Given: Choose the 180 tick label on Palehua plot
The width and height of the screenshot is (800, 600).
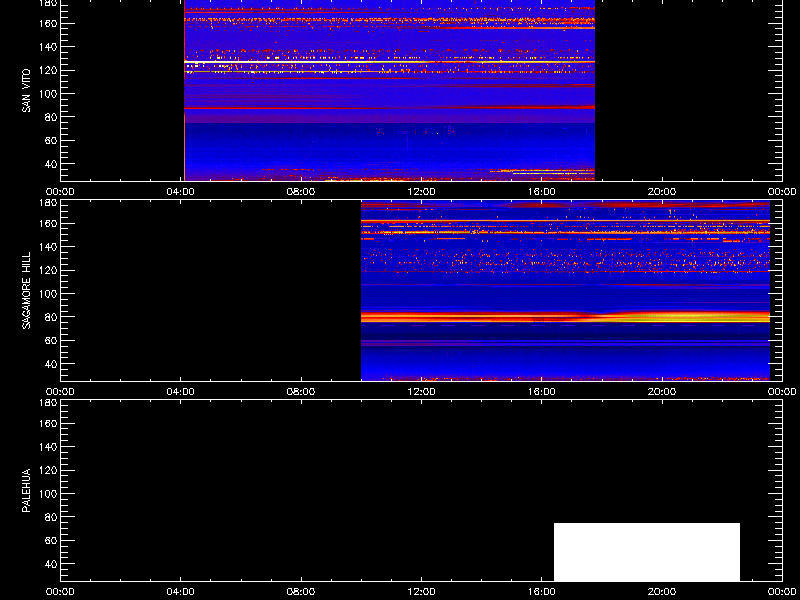Looking at the screenshot, I should coord(49,402).
